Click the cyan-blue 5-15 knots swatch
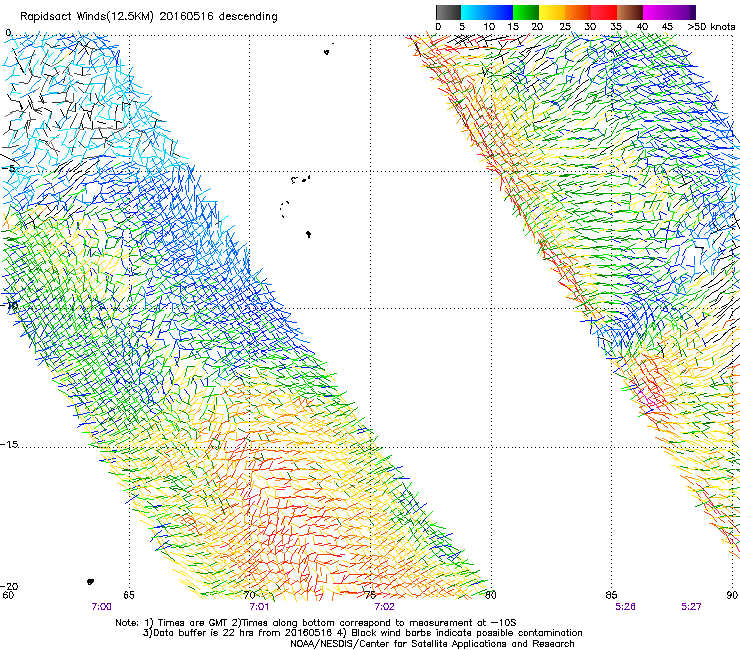This screenshot has height=650, width=740. (487, 12)
